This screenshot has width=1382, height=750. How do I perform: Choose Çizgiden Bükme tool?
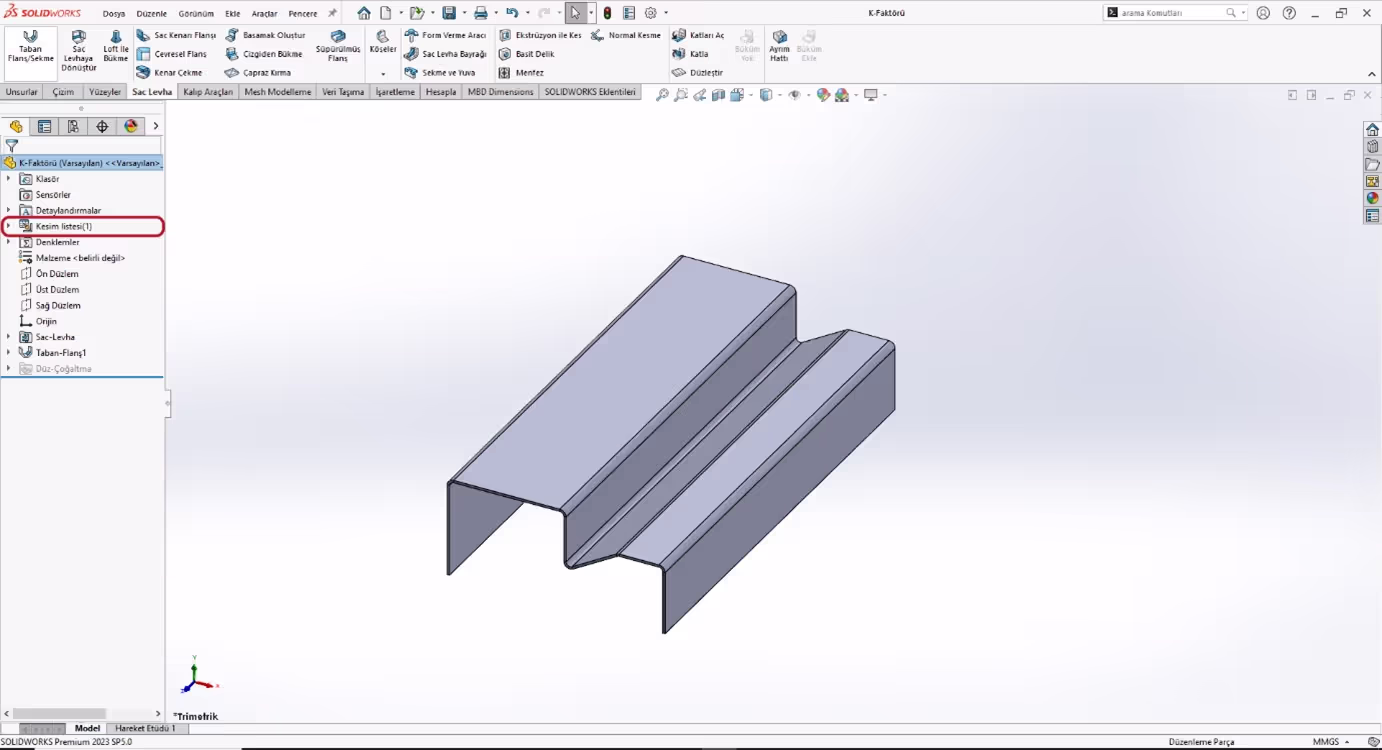264,54
